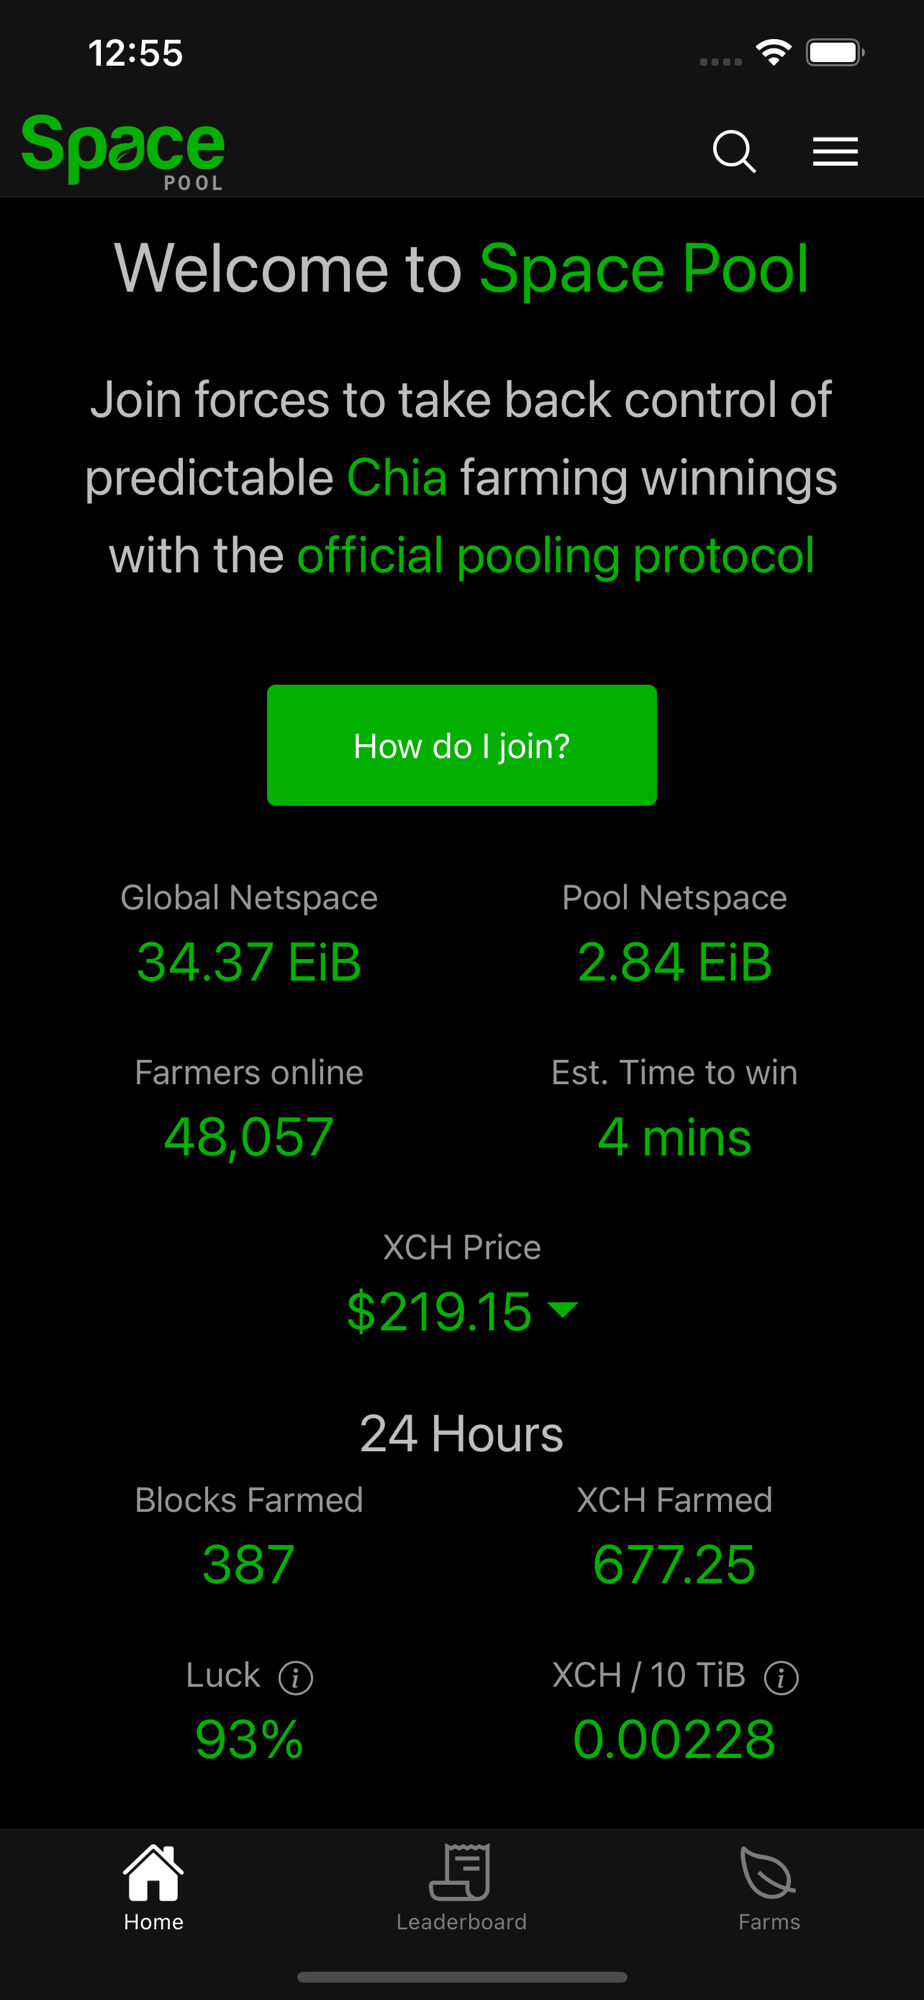Tap the Home house icon
924x2000 pixels.
pyautogui.click(x=153, y=1872)
